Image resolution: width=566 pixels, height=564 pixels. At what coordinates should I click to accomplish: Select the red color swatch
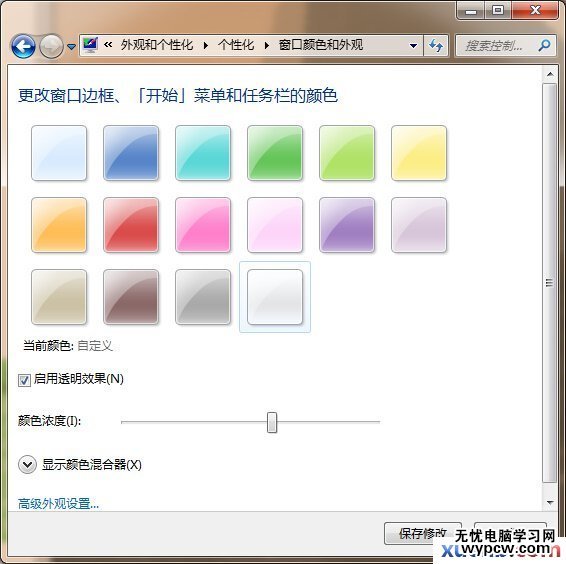[x=131, y=225]
